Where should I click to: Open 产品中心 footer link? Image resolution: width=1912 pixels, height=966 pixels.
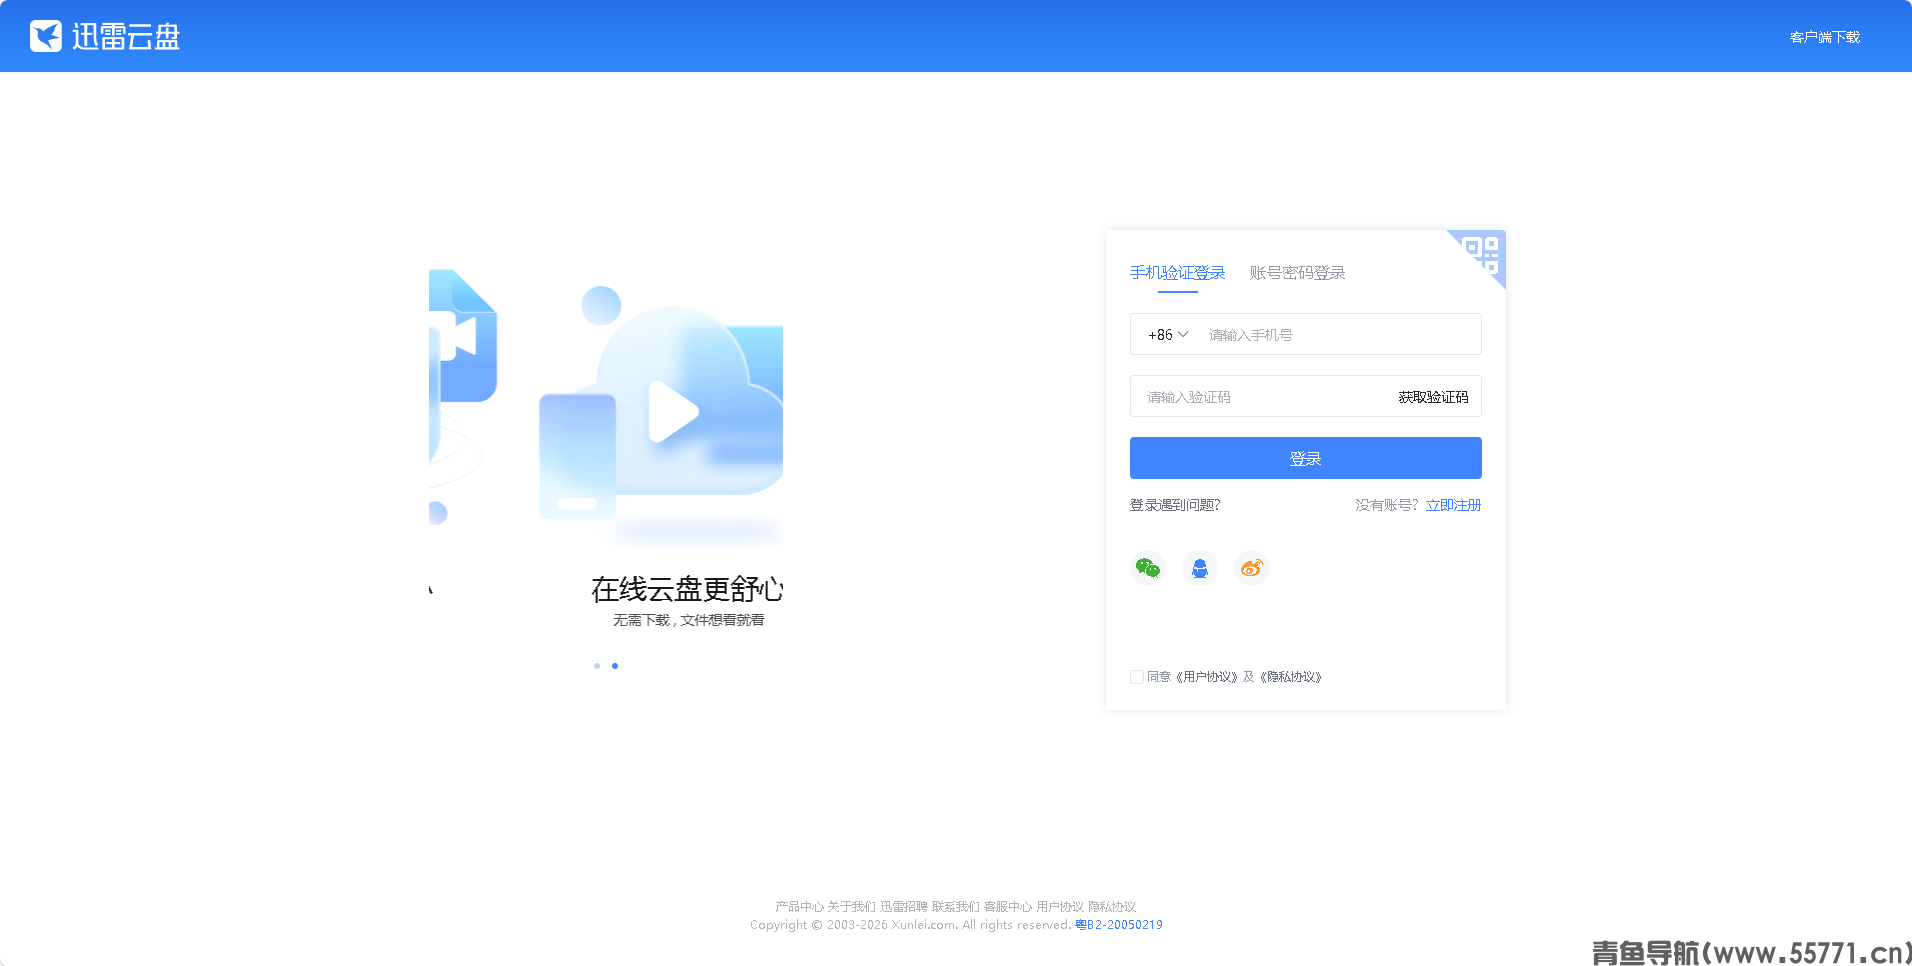tap(799, 907)
